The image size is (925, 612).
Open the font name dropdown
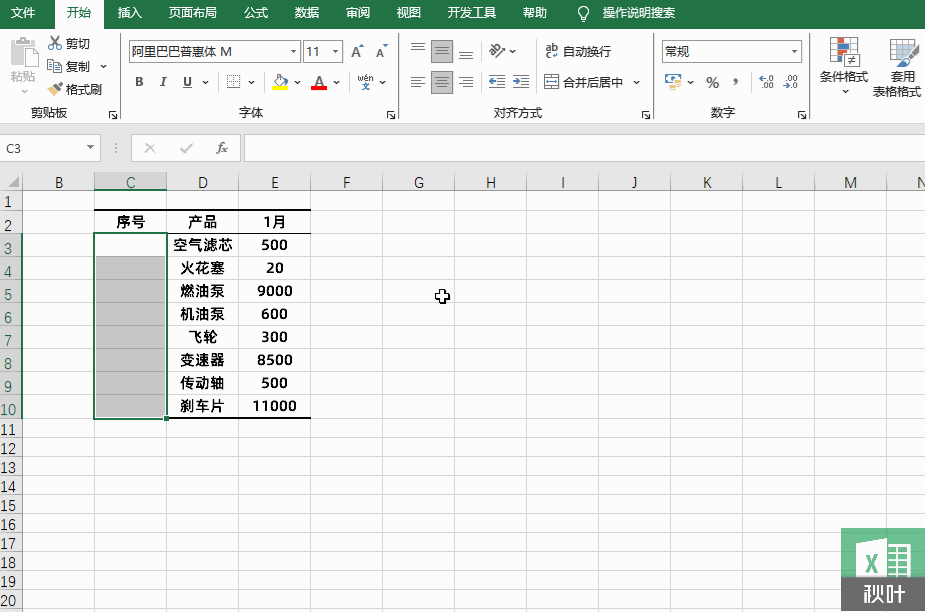click(x=293, y=51)
